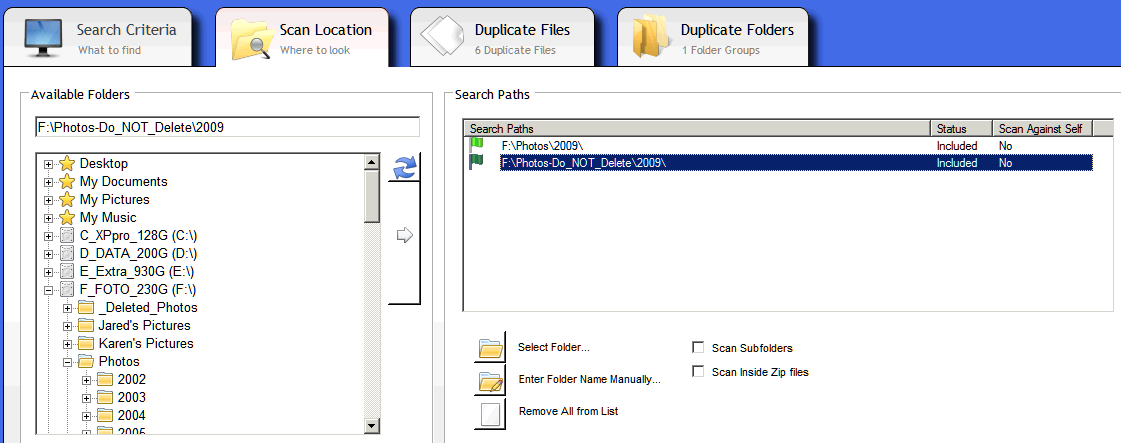This screenshot has width=1121, height=443.
Task: Click the Remove All from List icon
Action: (x=490, y=412)
